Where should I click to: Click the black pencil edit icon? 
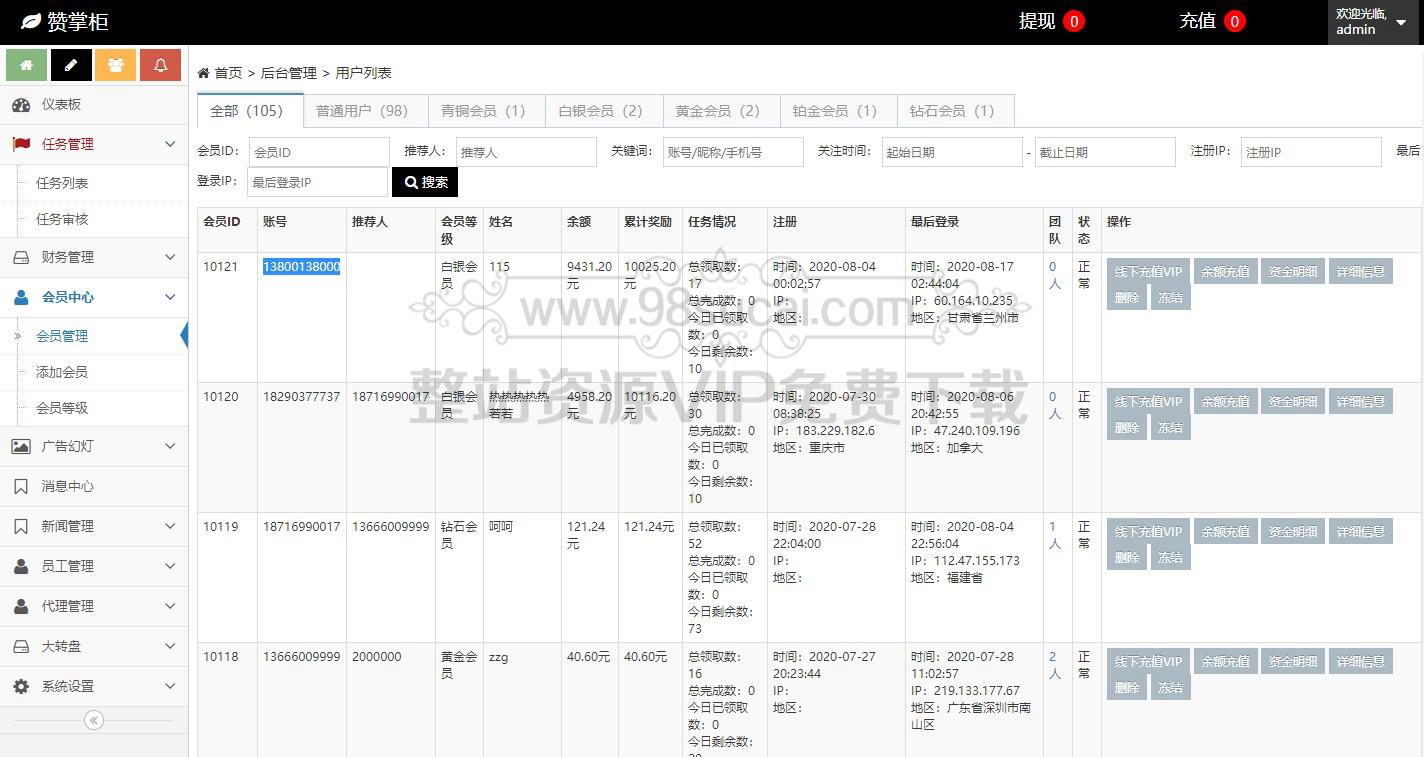(71, 65)
